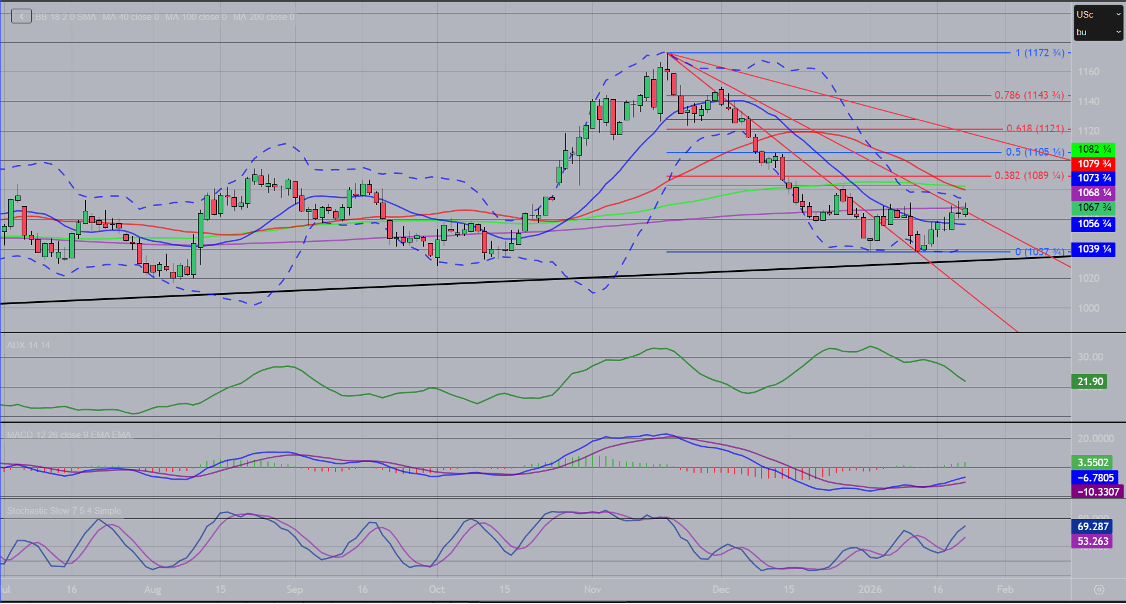The height and width of the screenshot is (604, 1126).
Task: Click the blue 1039 ¼ price label
Action: (x=1094, y=249)
